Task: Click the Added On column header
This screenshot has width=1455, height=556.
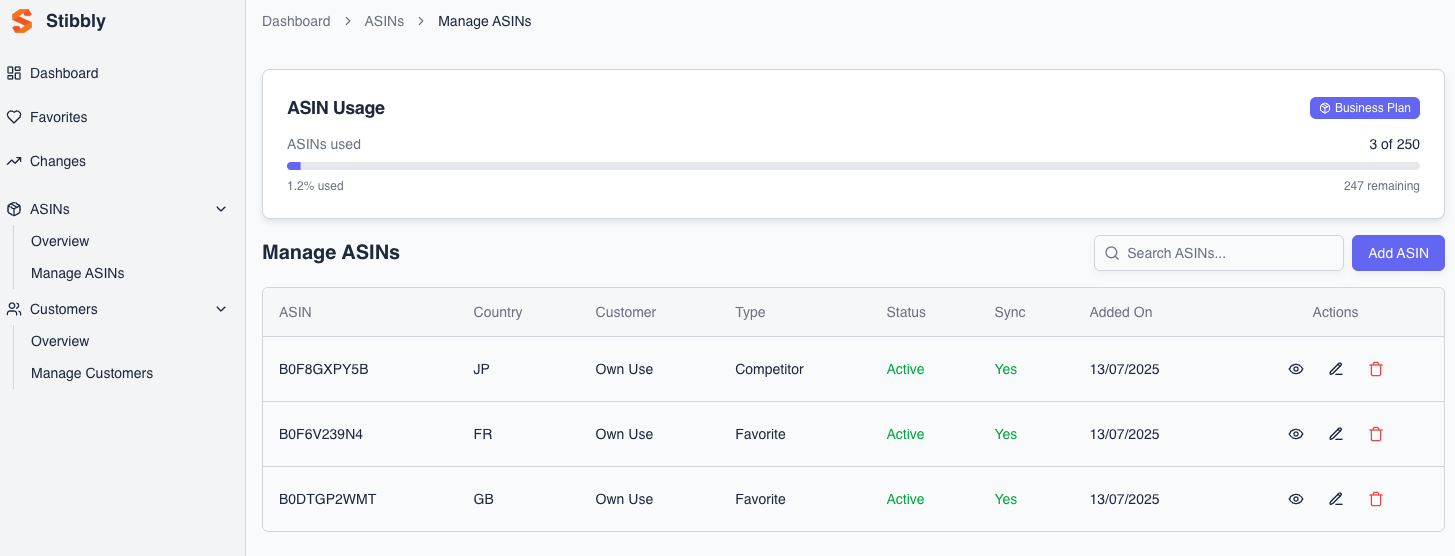Action: pyautogui.click(x=1121, y=312)
